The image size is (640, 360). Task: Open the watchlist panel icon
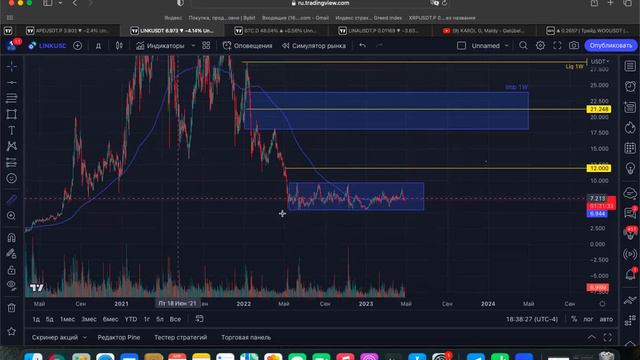[630, 66]
